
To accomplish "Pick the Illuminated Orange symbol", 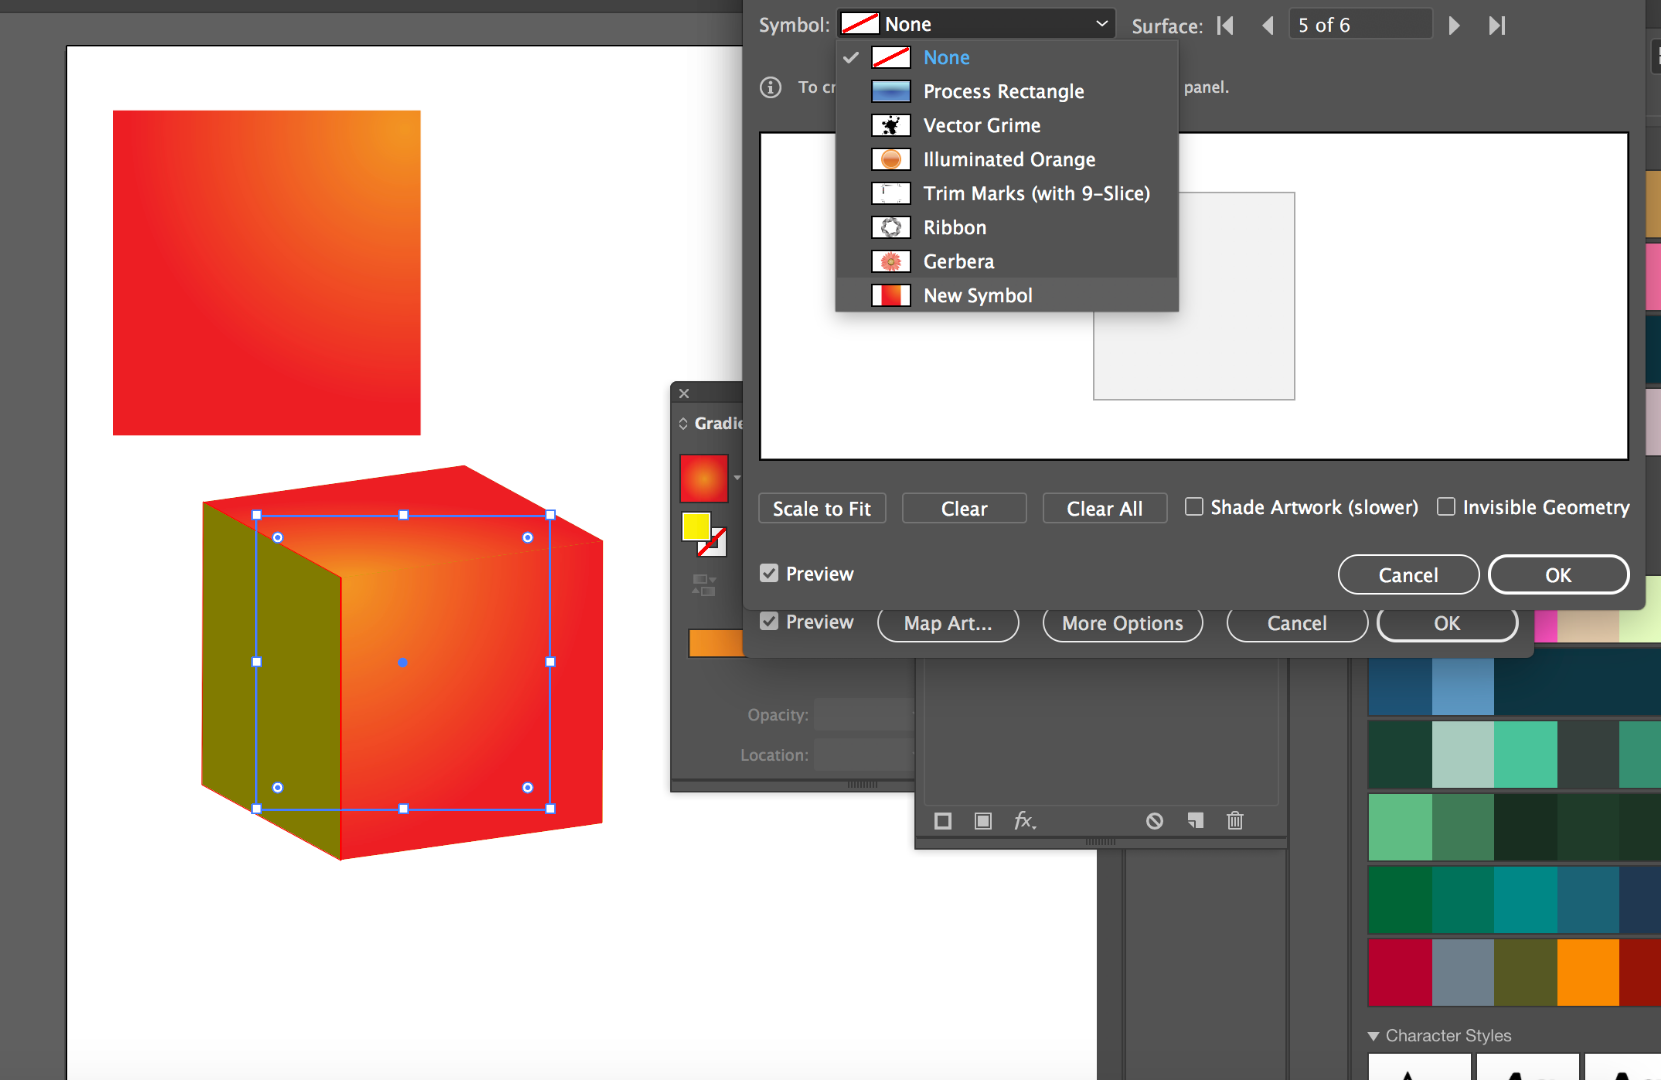I will 1007,160.
